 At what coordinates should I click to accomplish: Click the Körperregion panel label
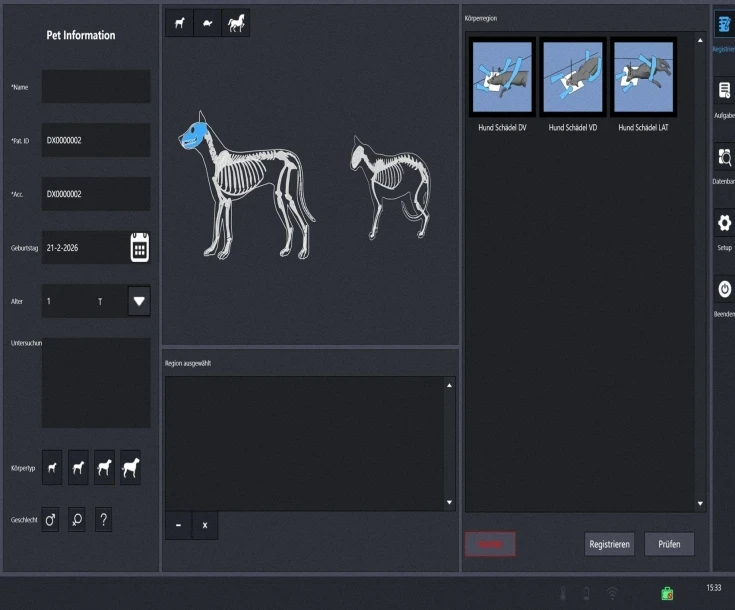point(481,18)
